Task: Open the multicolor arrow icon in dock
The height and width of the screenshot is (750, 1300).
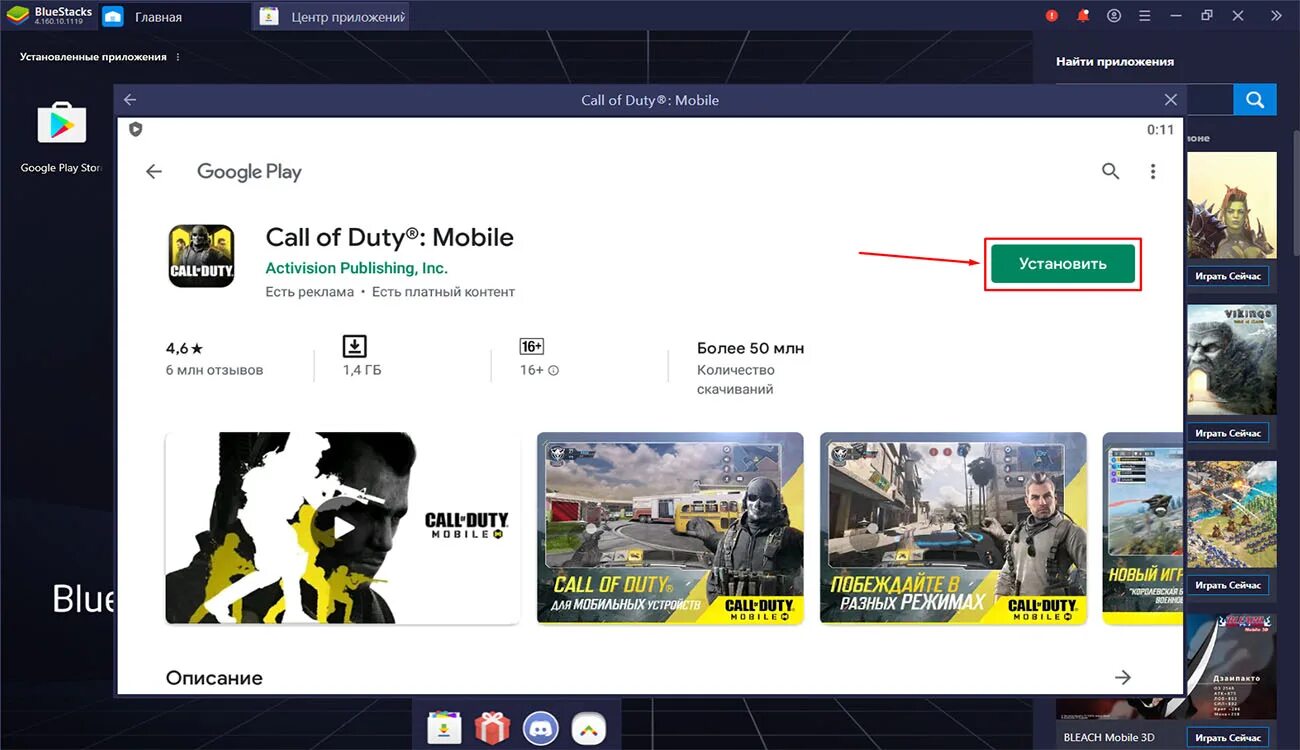Action: pyautogui.click(x=588, y=728)
